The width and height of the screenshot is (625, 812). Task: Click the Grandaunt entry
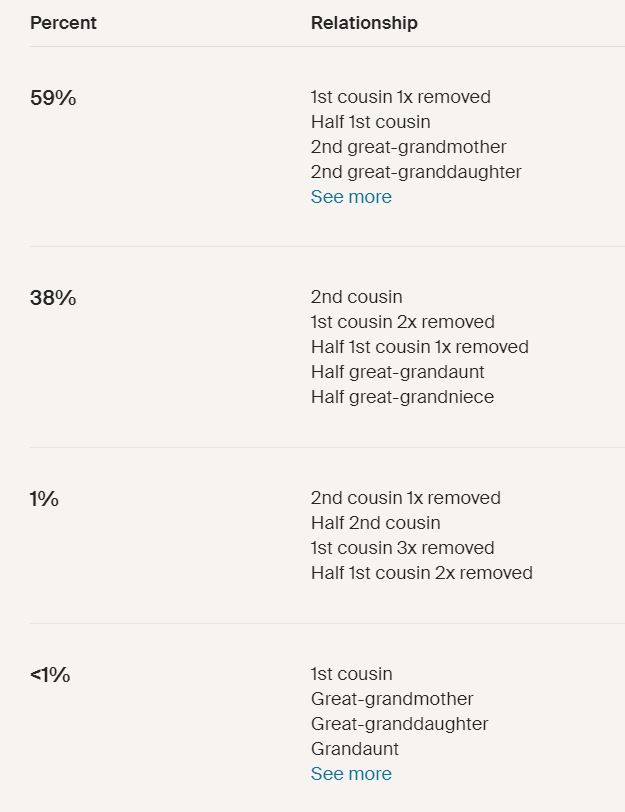point(355,749)
